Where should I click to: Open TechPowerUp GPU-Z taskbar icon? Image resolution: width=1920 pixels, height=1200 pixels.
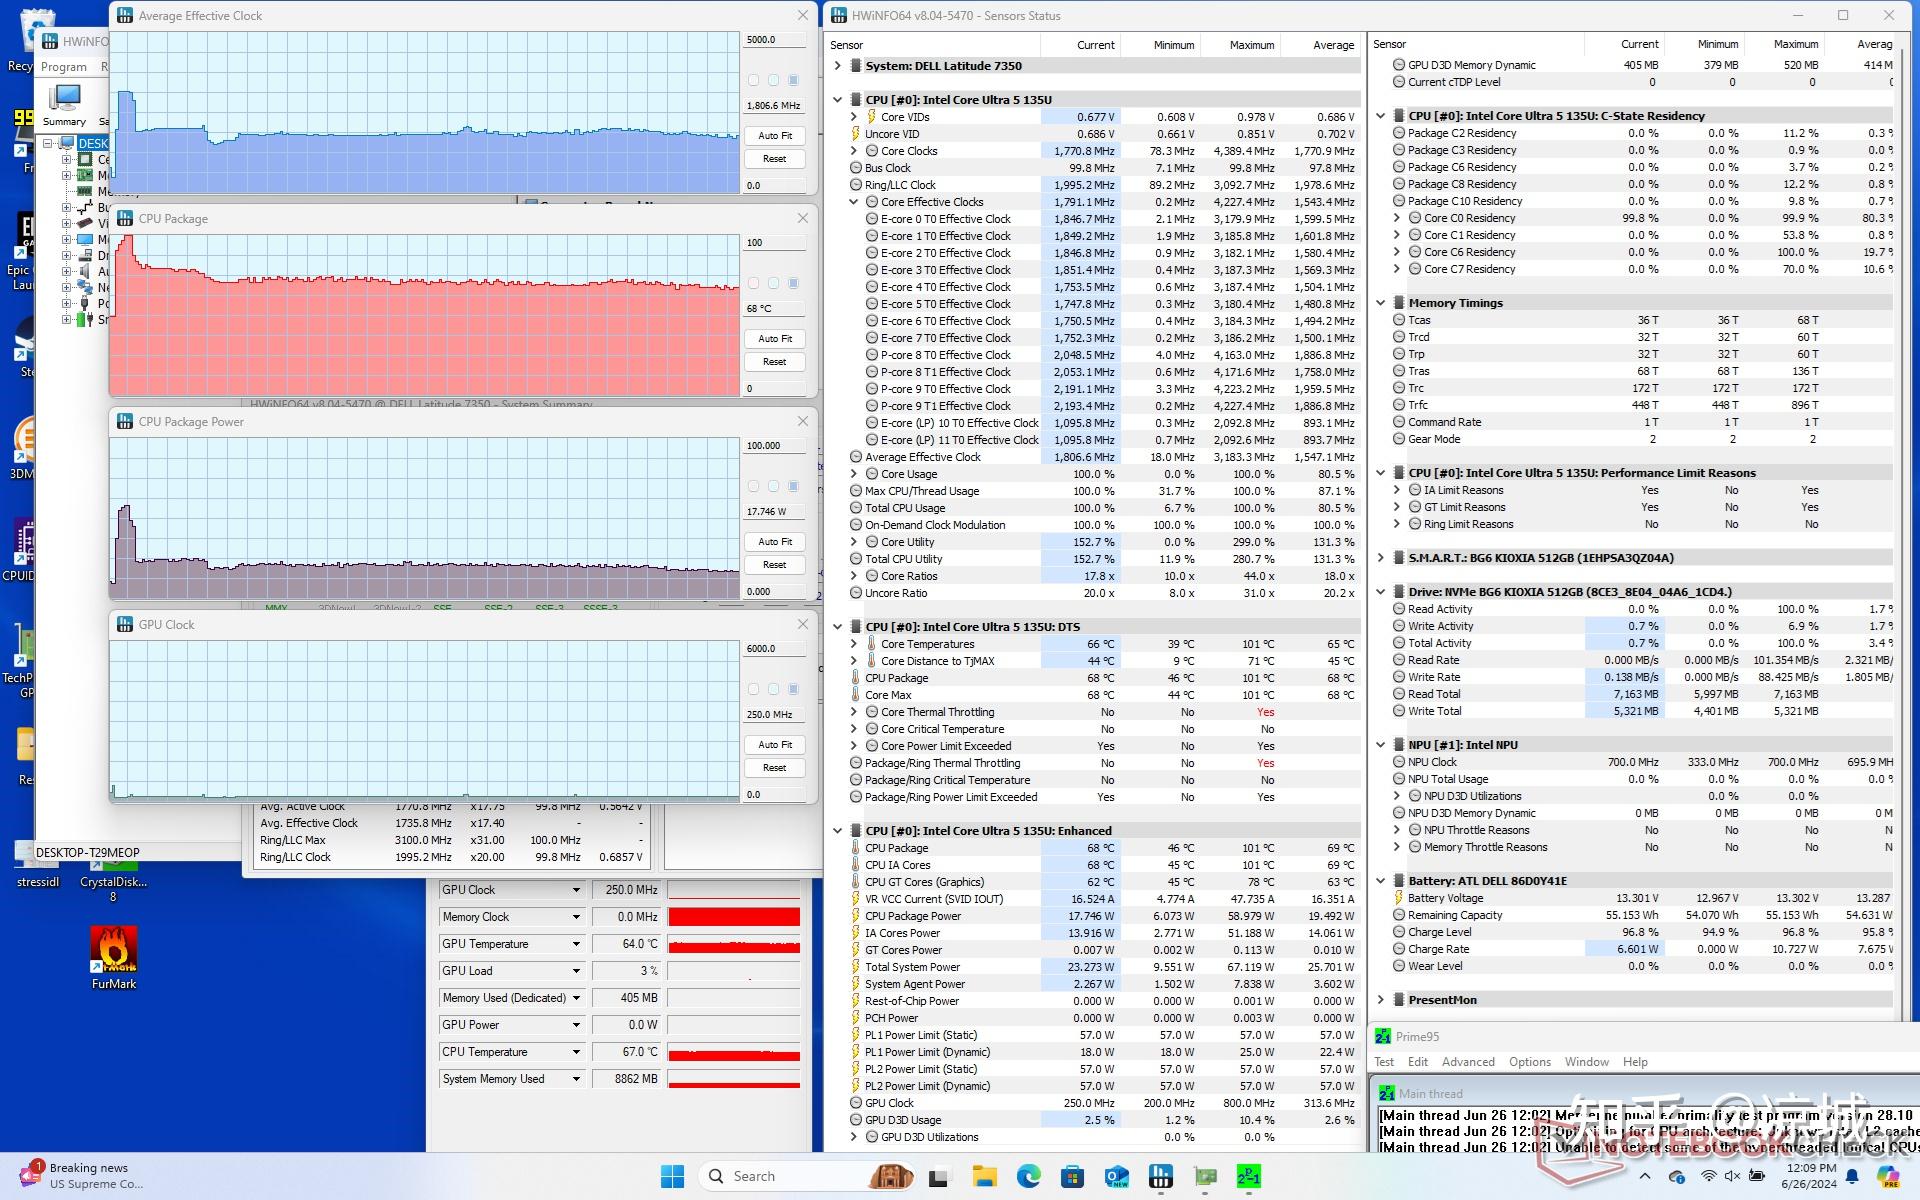pos(1204,1176)
